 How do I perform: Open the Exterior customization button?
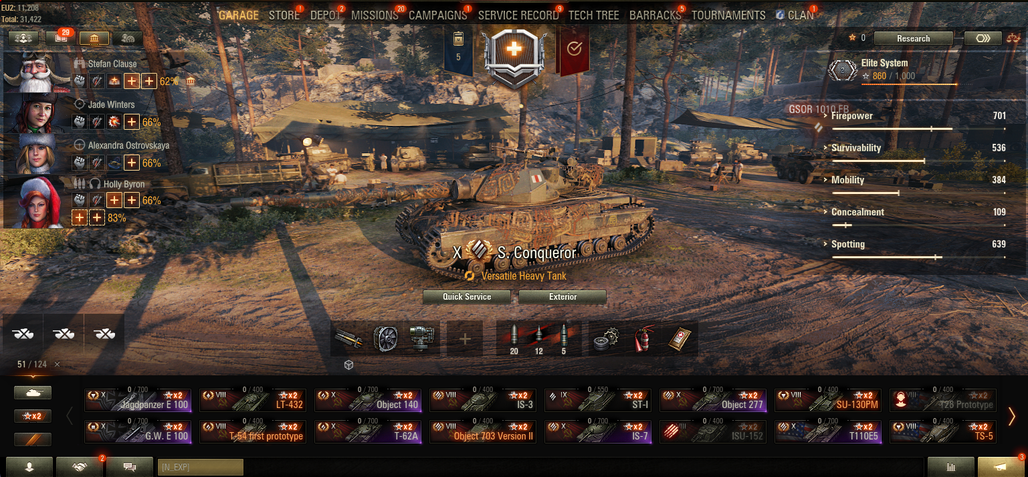coord(563,297)
